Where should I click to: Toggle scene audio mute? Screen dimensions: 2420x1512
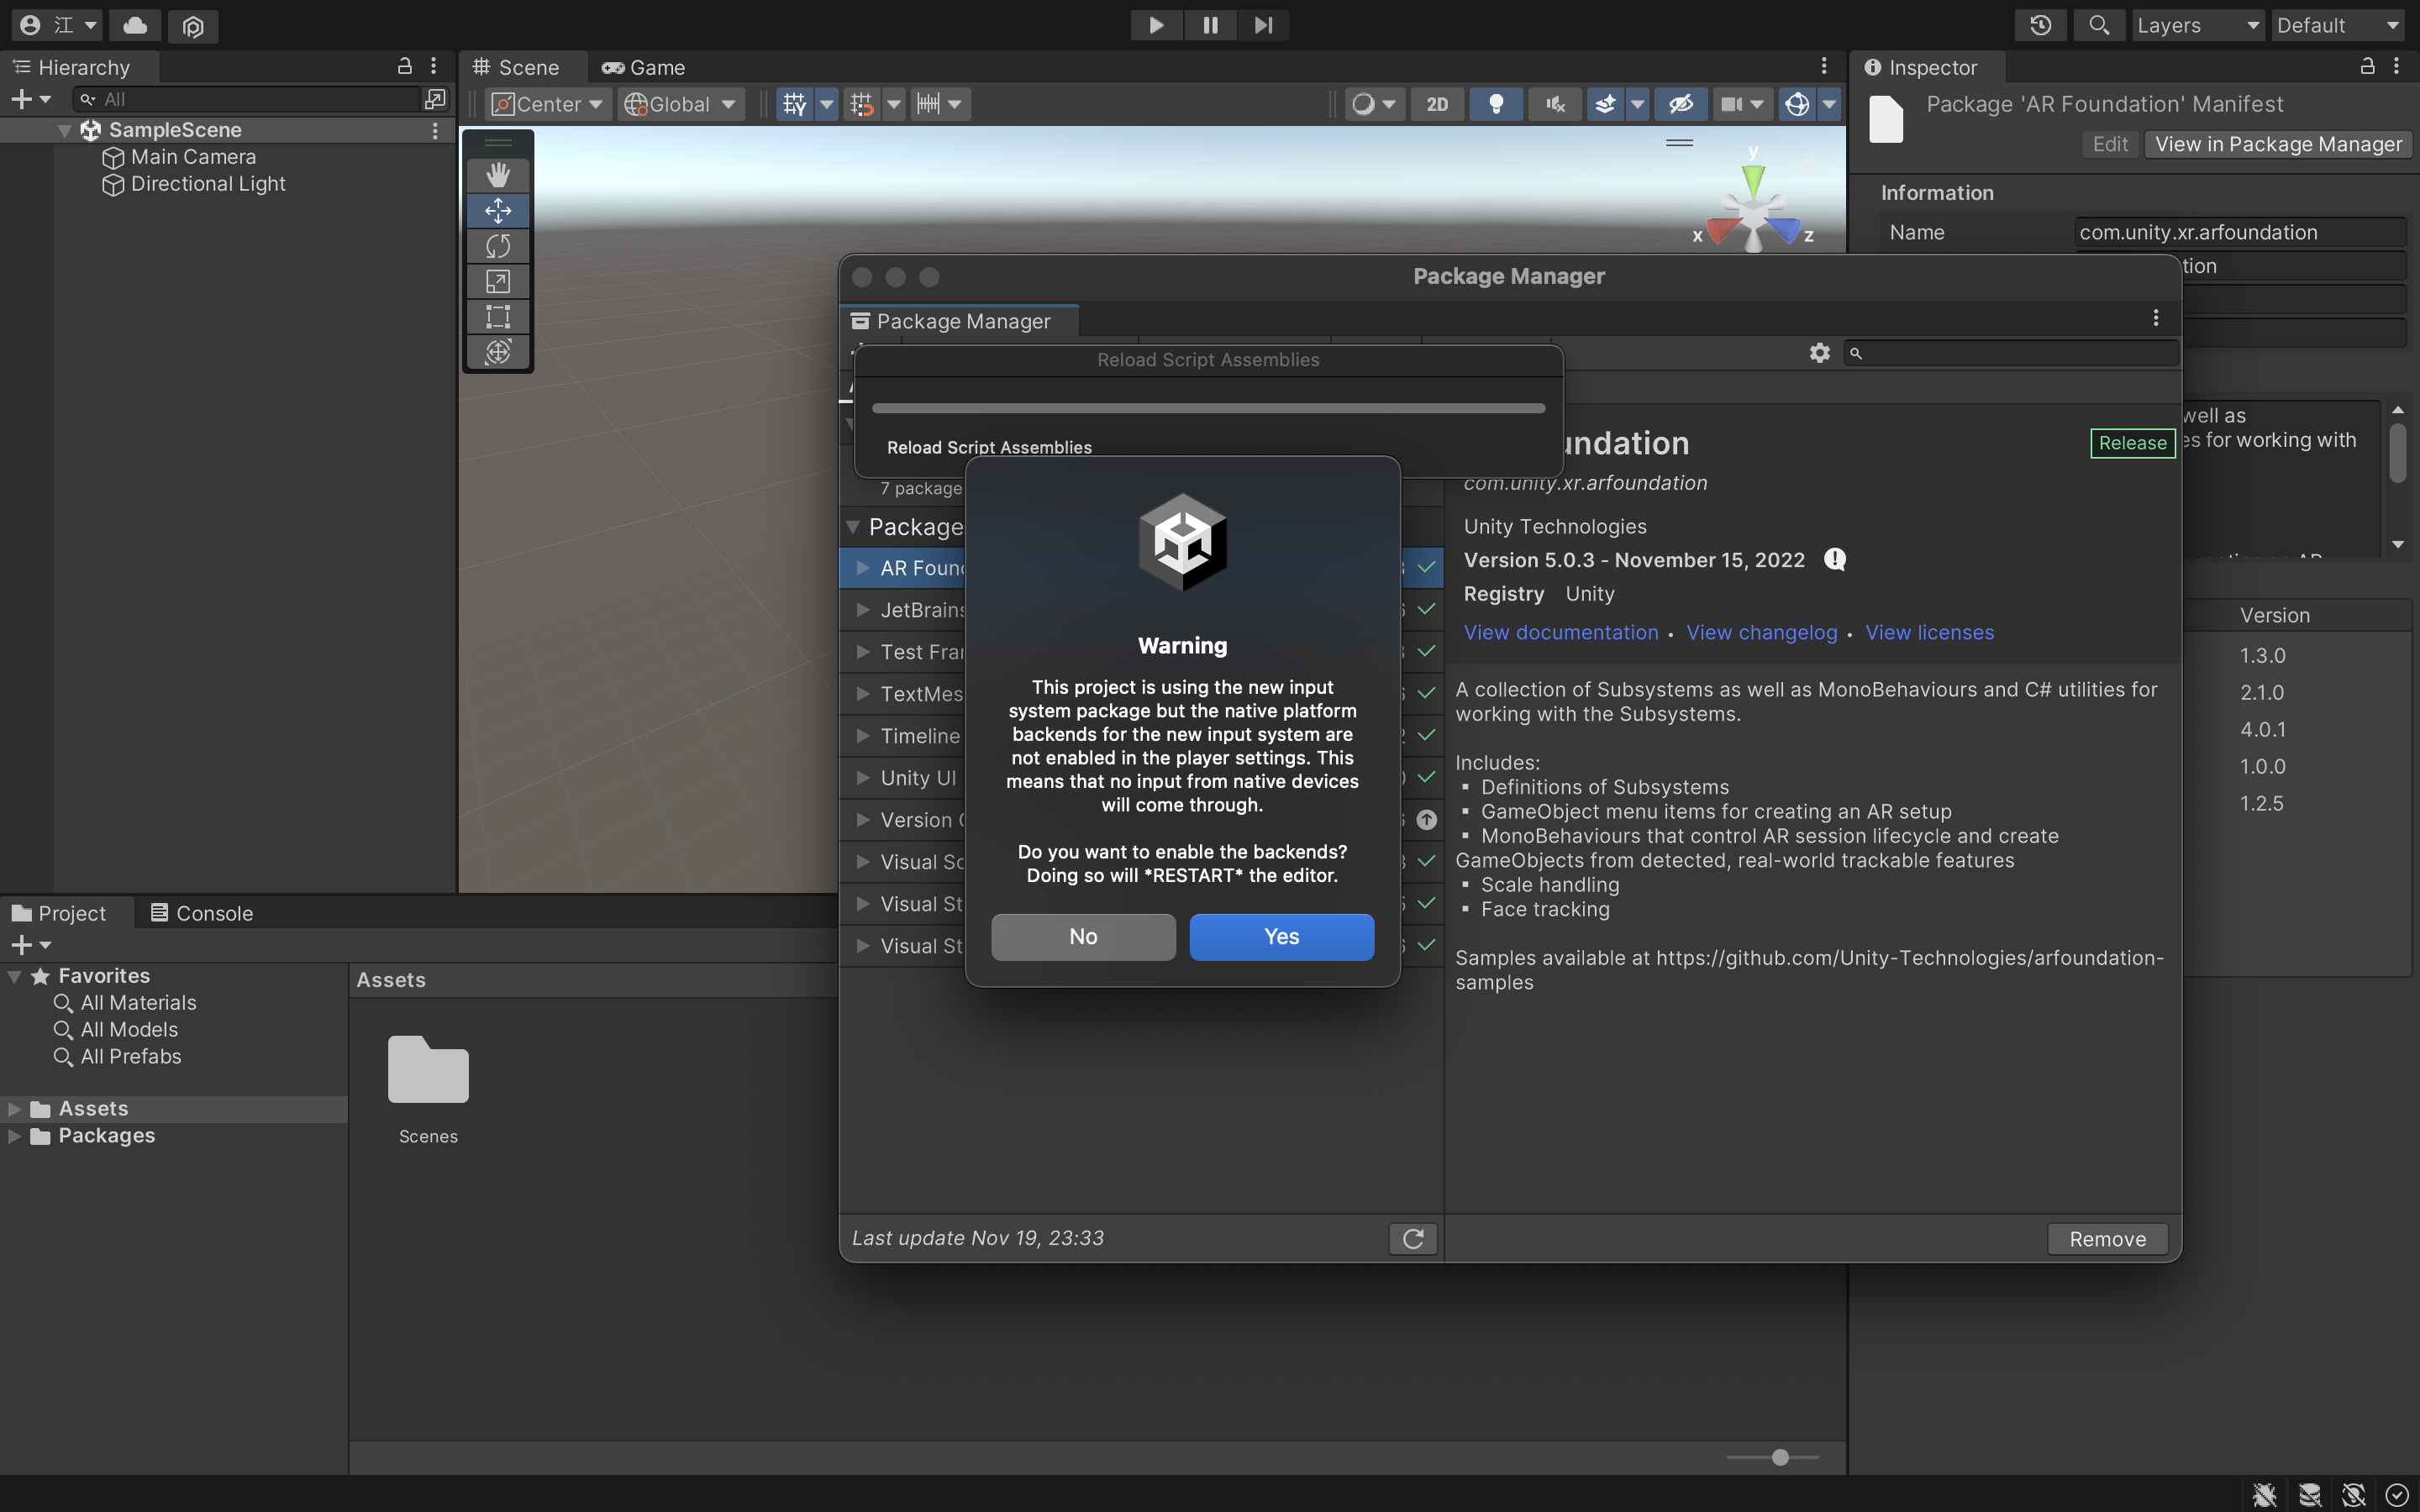[1555, 104]
